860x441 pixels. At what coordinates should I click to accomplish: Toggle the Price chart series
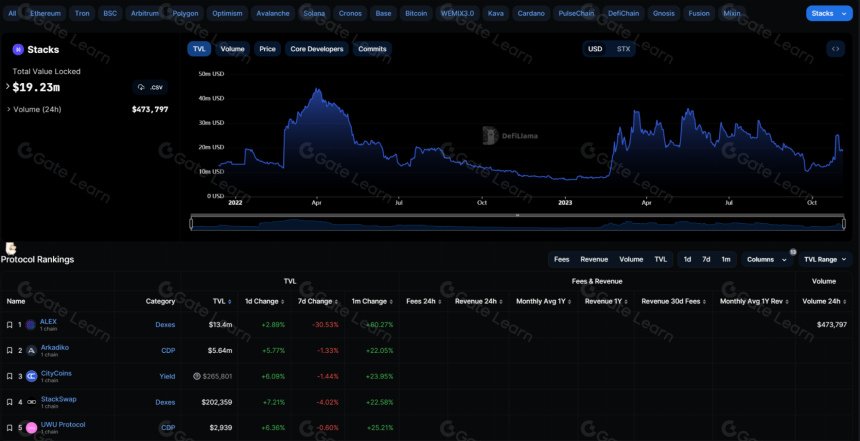click(267, 49)
